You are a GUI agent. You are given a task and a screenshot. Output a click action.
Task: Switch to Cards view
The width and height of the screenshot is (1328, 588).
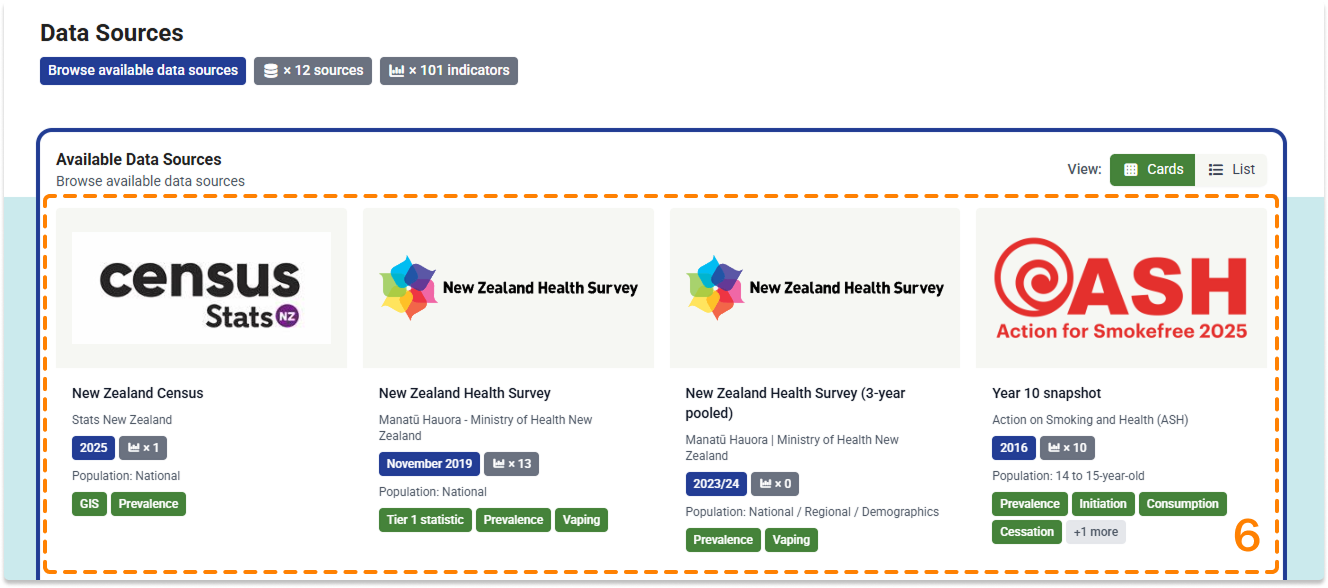tap(1153, 170)
